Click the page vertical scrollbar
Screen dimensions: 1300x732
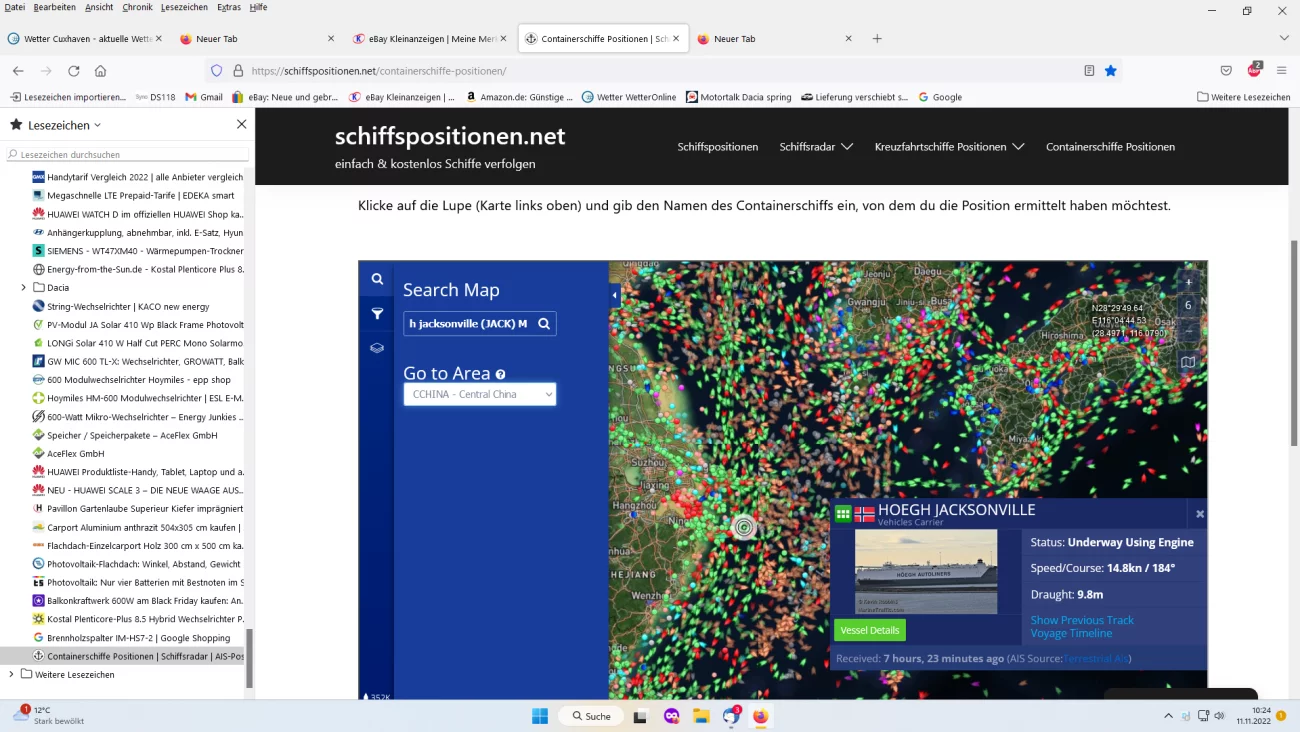click(1294, 343)
